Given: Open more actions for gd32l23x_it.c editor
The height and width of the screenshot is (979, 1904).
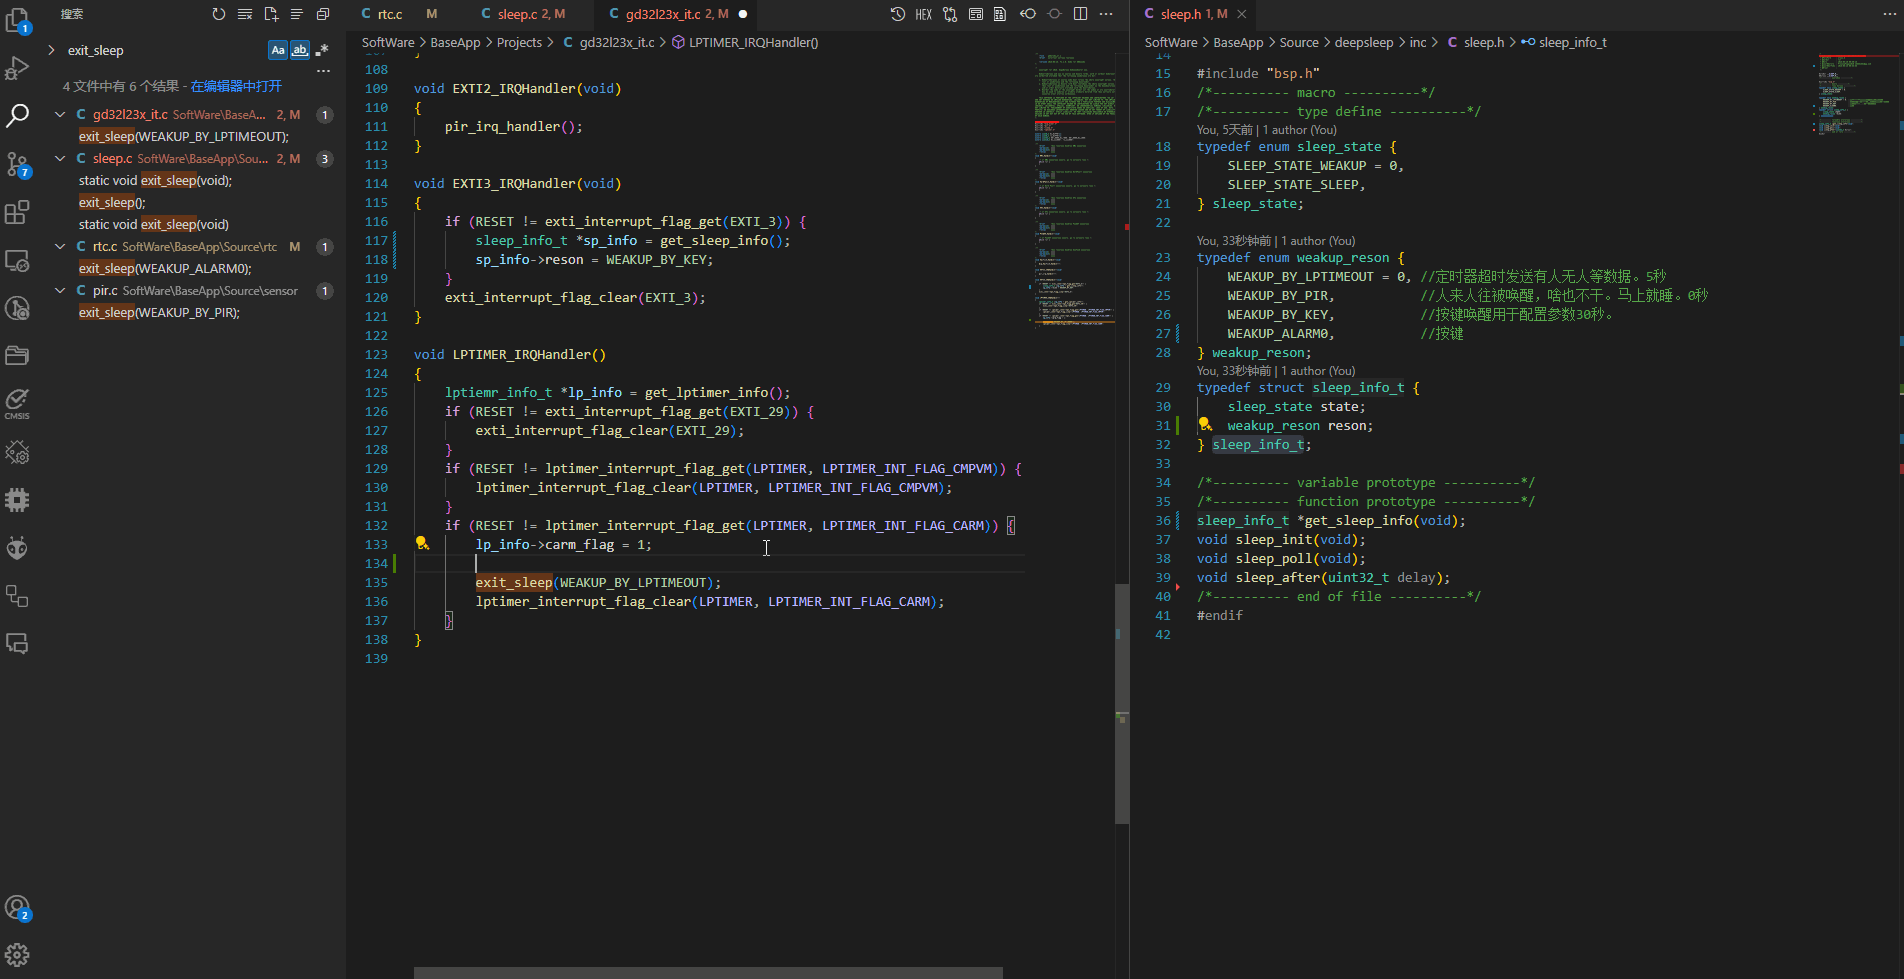Looking at the screenshot, I should coord(1106,14).
